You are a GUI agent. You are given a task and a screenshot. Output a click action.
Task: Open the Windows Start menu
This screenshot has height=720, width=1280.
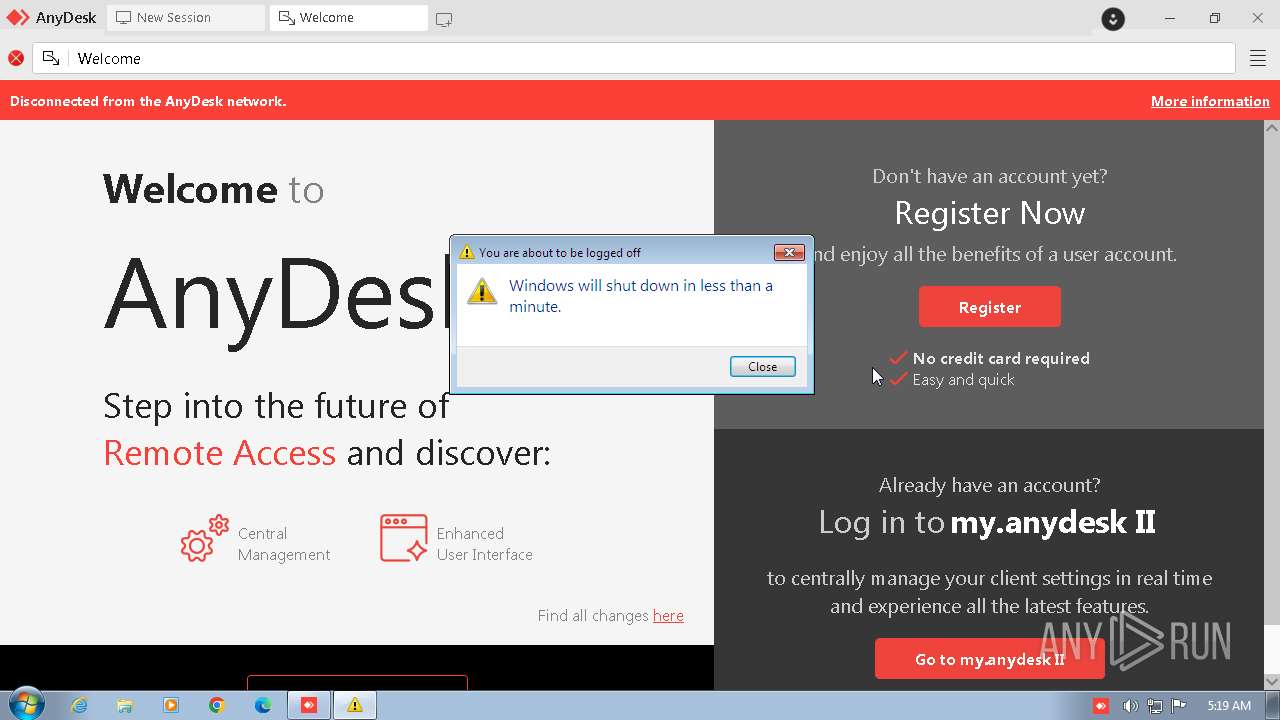click(x=25, y=705)
